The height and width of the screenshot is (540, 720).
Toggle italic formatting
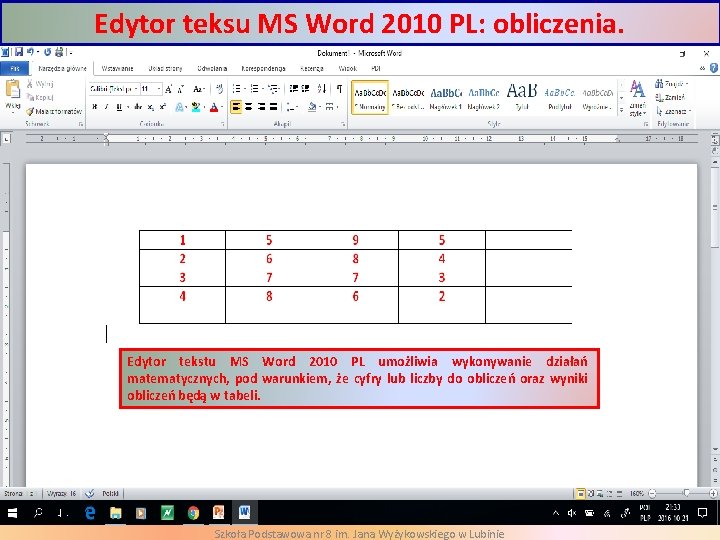point(107,107)
